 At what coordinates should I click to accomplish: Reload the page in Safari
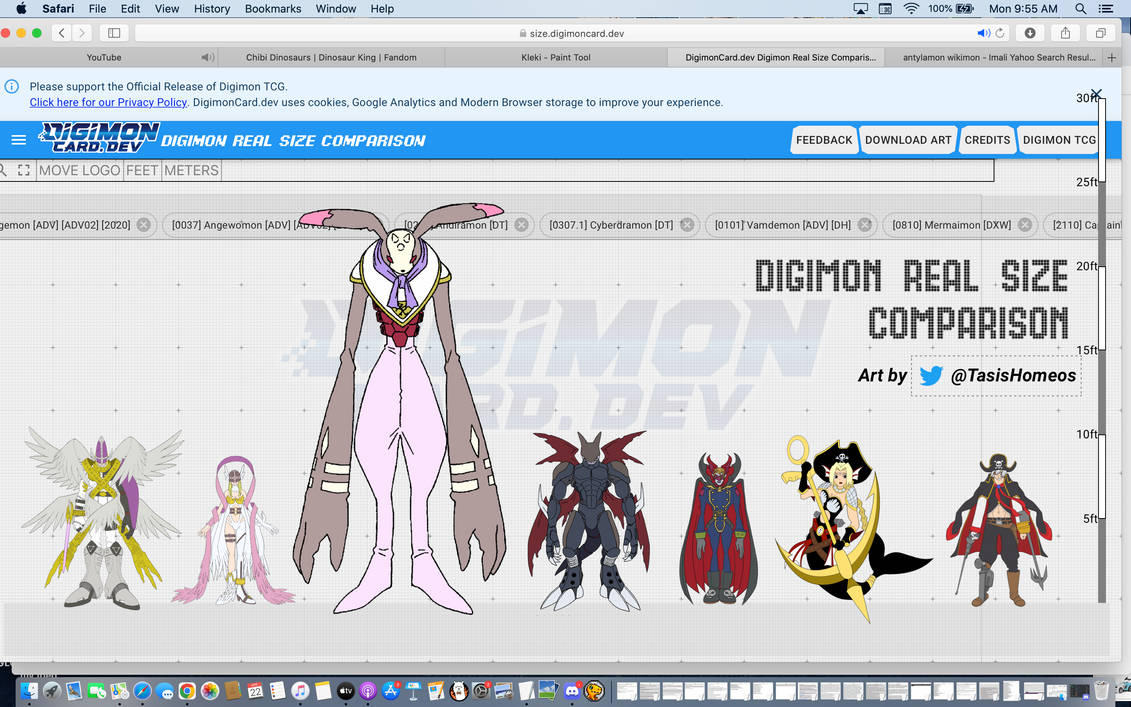(x=1000, y=33)
